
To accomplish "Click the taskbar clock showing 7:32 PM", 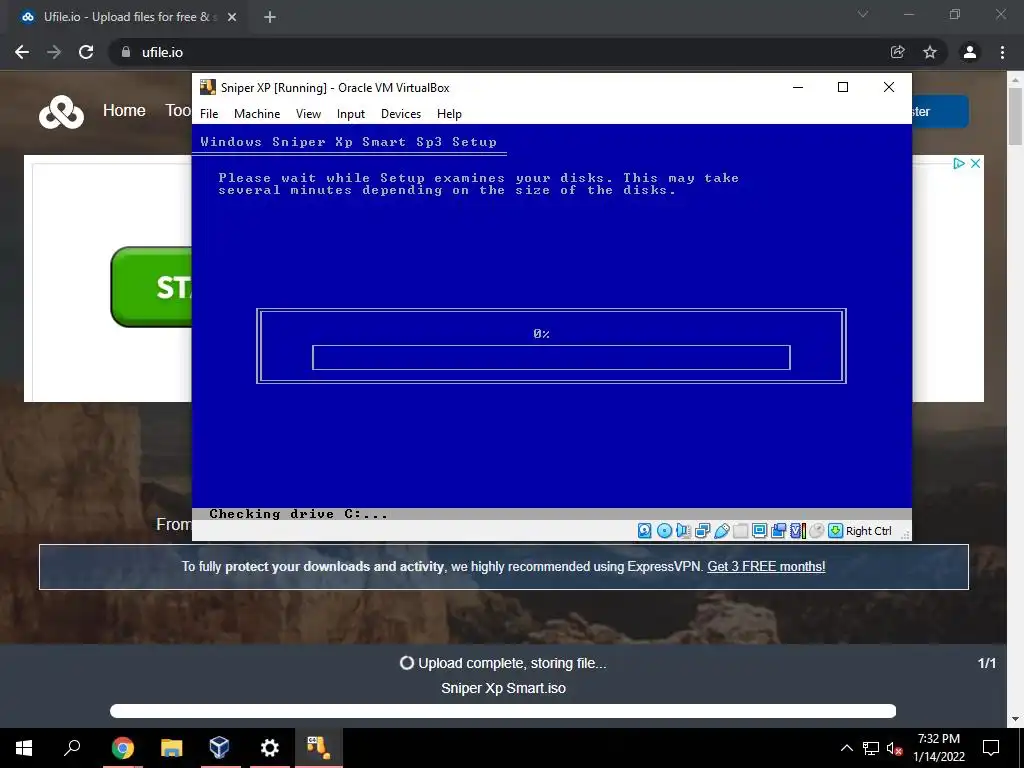I will [x=938, y=748].
